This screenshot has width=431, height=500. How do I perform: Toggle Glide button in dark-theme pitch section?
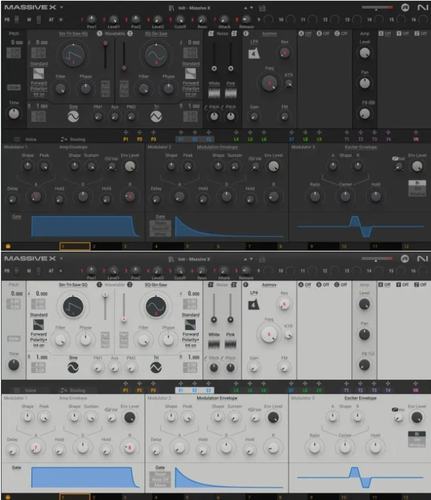[14, 87]
